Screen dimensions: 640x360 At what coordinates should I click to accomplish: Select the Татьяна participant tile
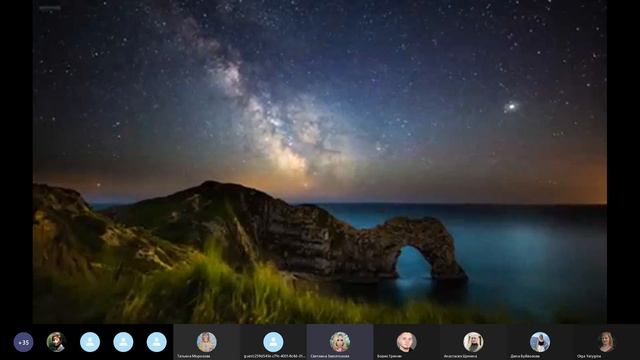point(207,342)
